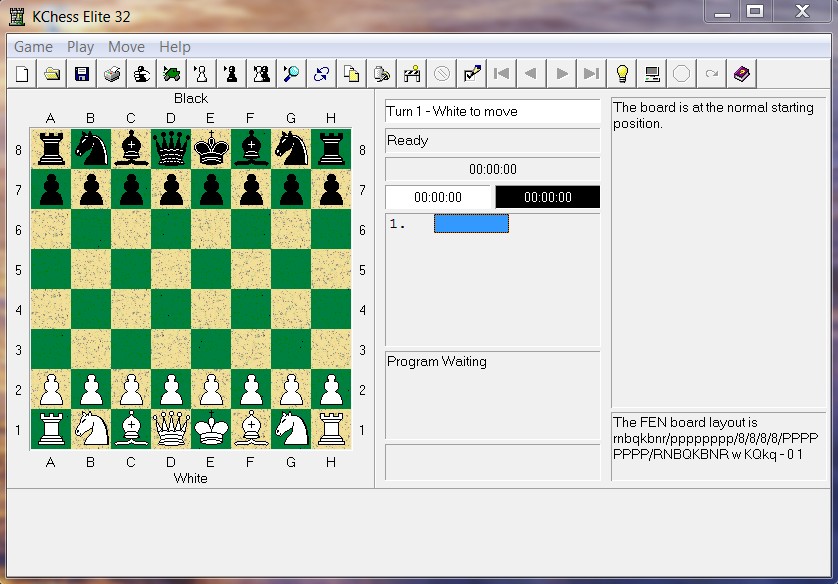The image size is (838, 584).
Task: Select the white queen on D1
Action: pyautogui.click(x=171, y=429)
